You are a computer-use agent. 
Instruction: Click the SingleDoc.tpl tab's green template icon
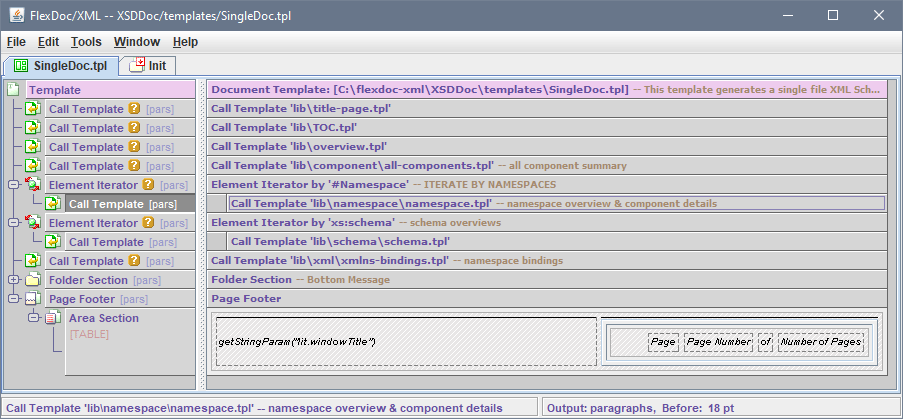(21, 66)
